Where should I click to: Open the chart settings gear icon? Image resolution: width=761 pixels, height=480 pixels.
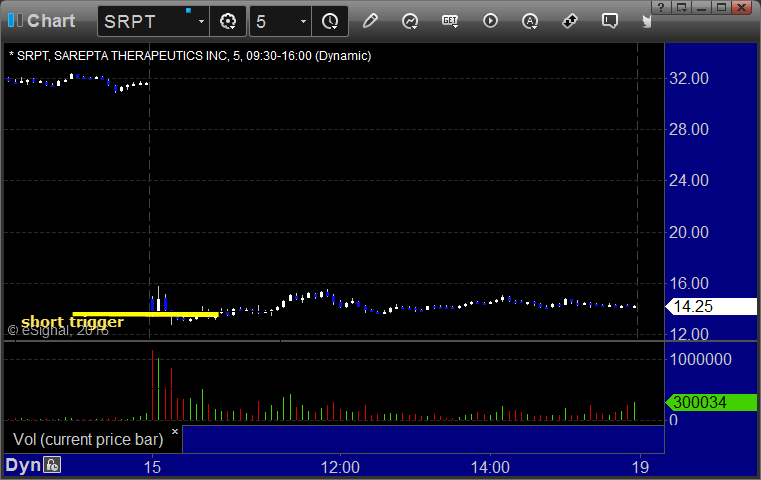point(228,21)
